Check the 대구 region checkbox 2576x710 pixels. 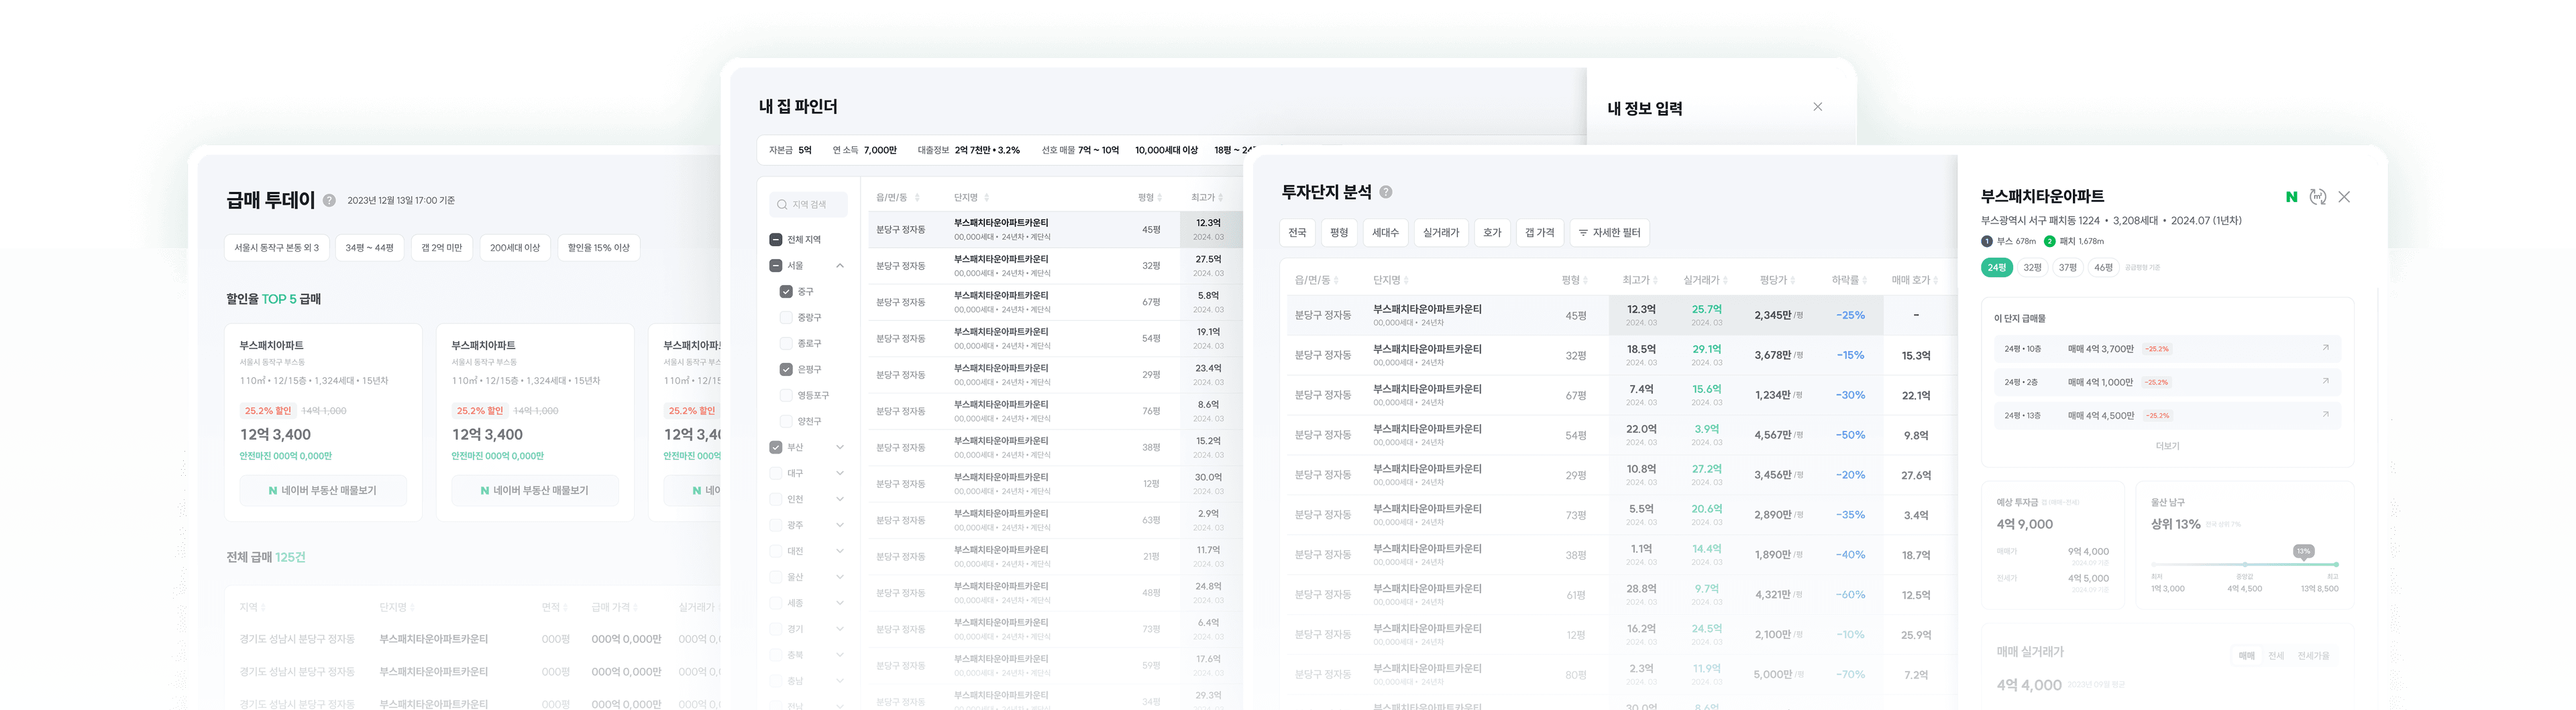pos(775,473)
